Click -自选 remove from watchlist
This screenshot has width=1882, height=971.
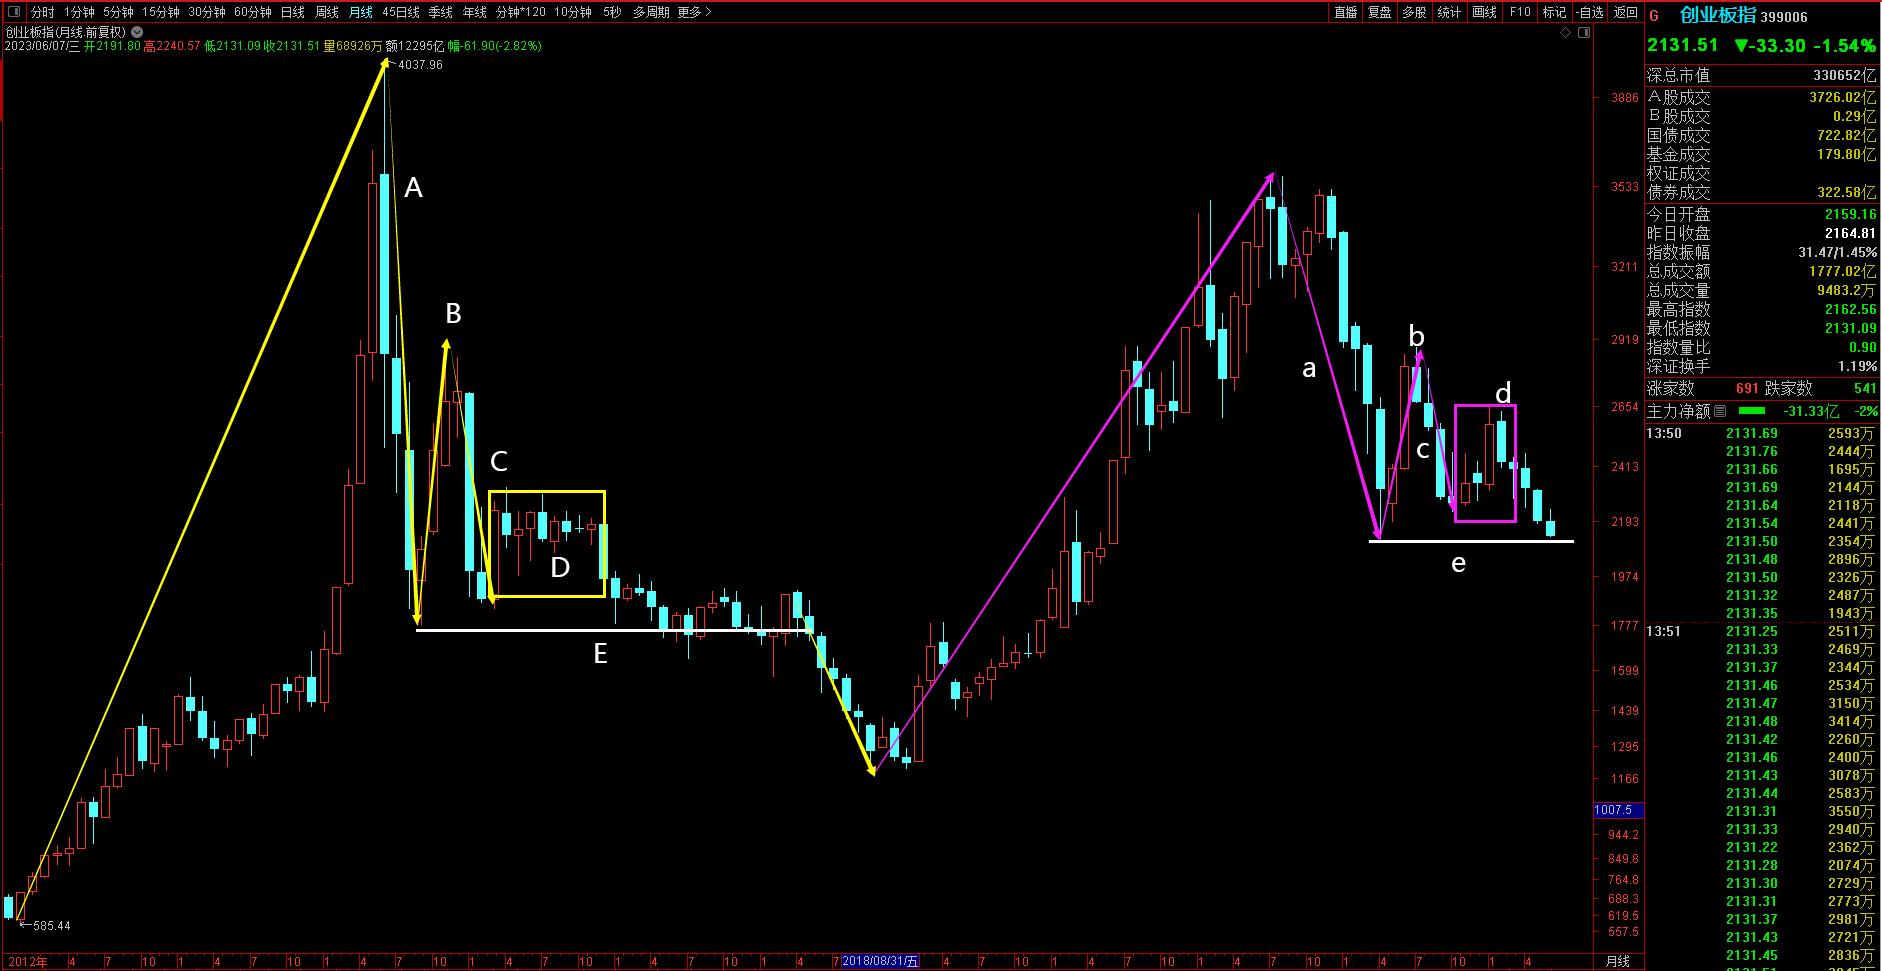pos(1590,12)
